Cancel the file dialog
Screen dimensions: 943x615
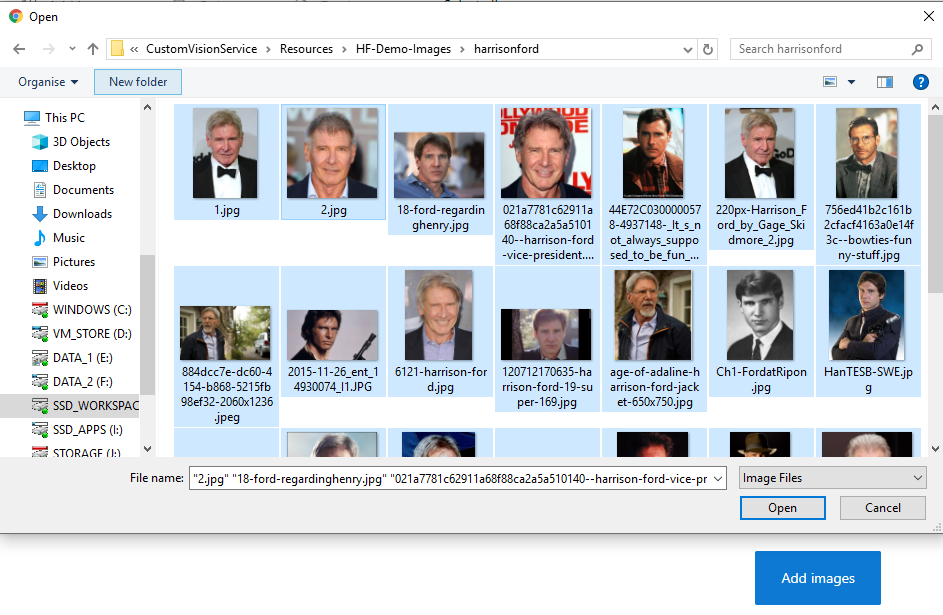(x=882, y=508)
